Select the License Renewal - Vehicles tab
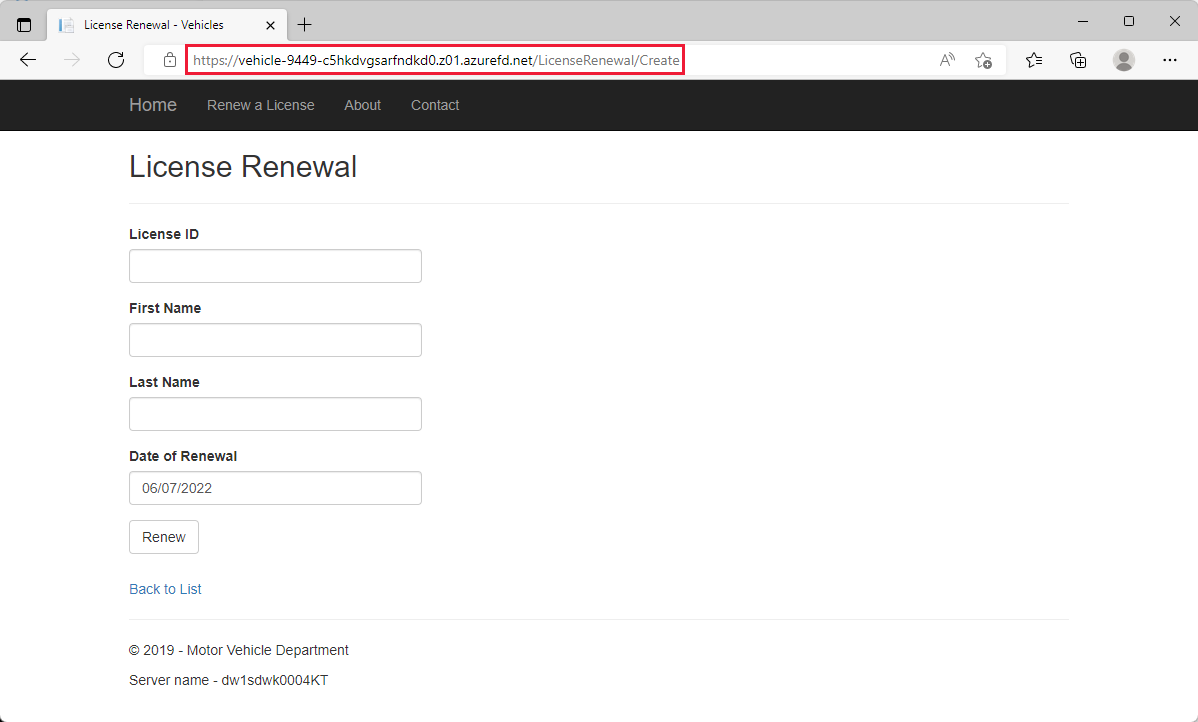1198x722 pixels. 167,25
